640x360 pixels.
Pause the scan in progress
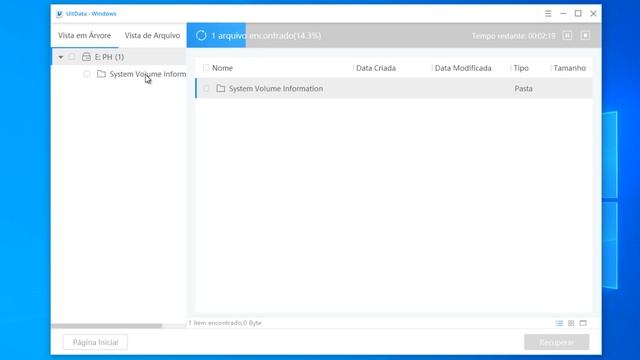(x=567, y=36)
